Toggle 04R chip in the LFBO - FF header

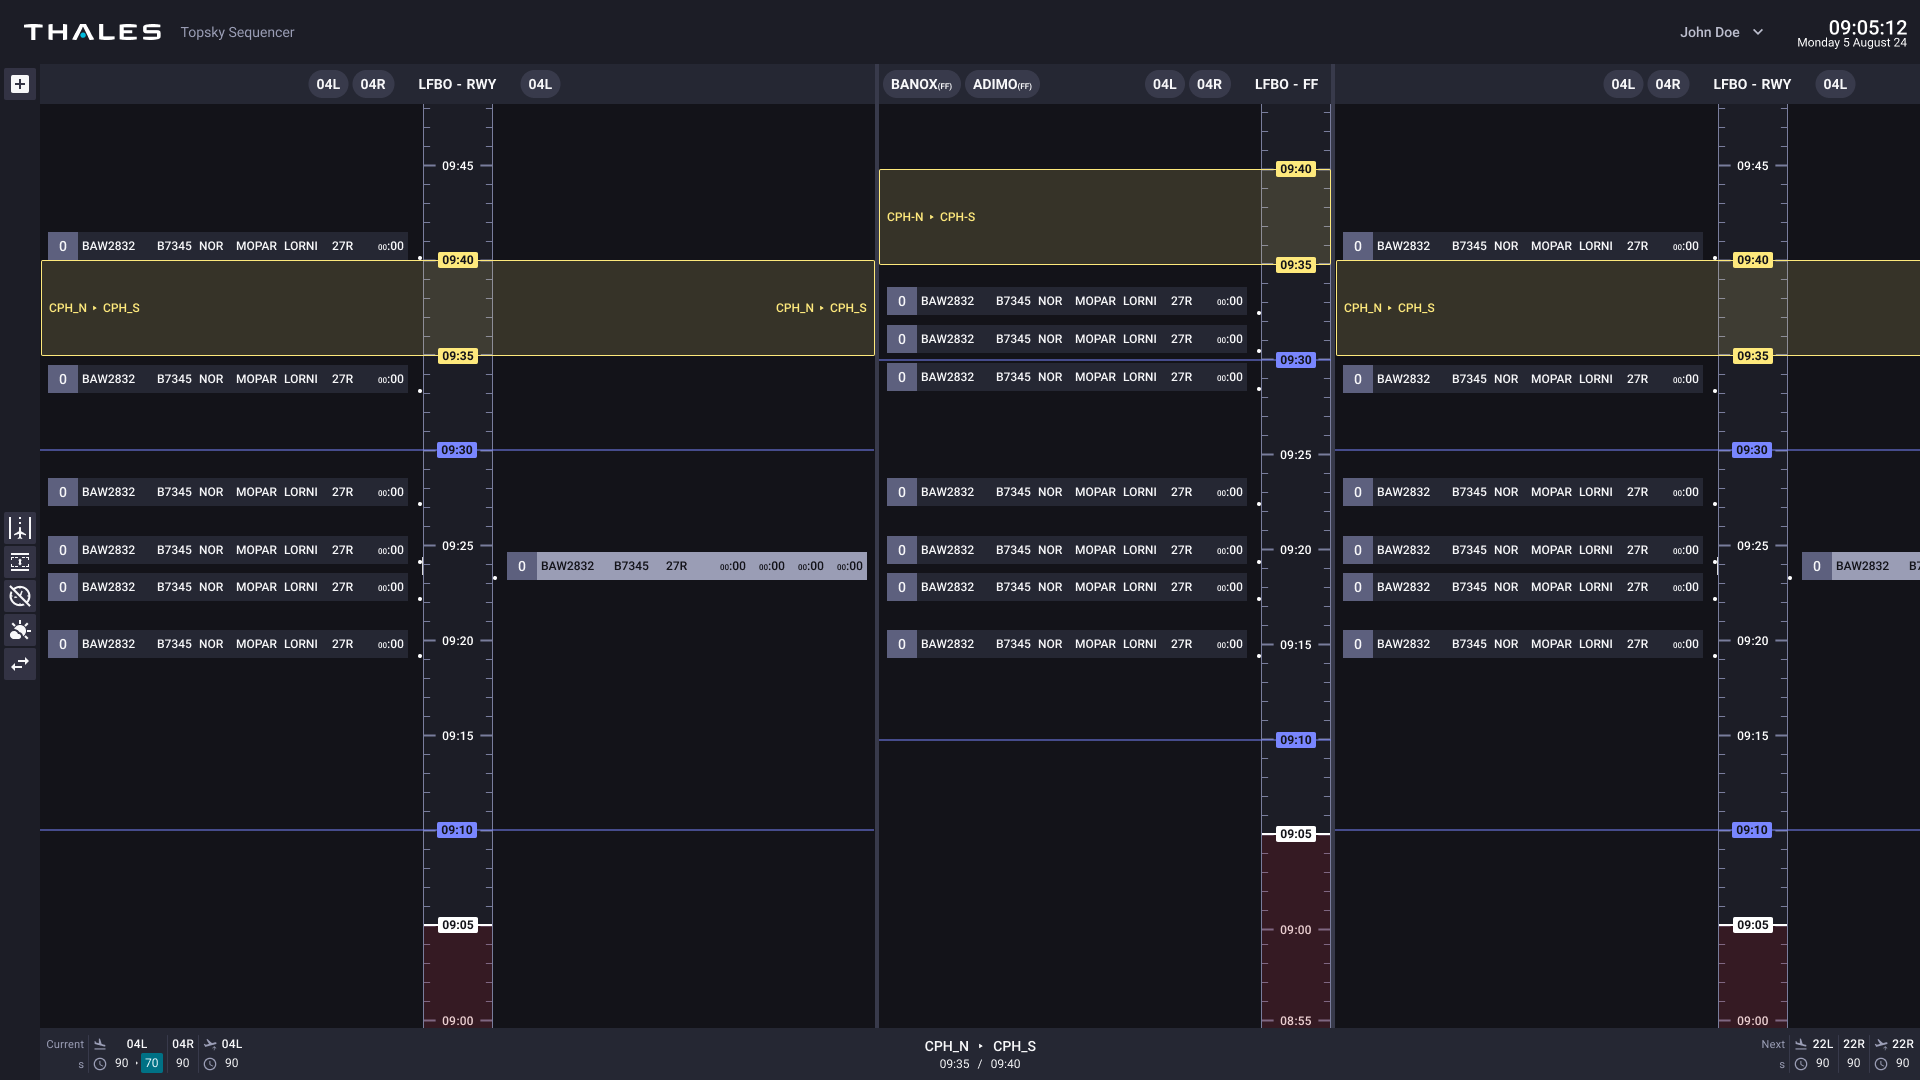pyautogui.click(x=1209, y=84)
